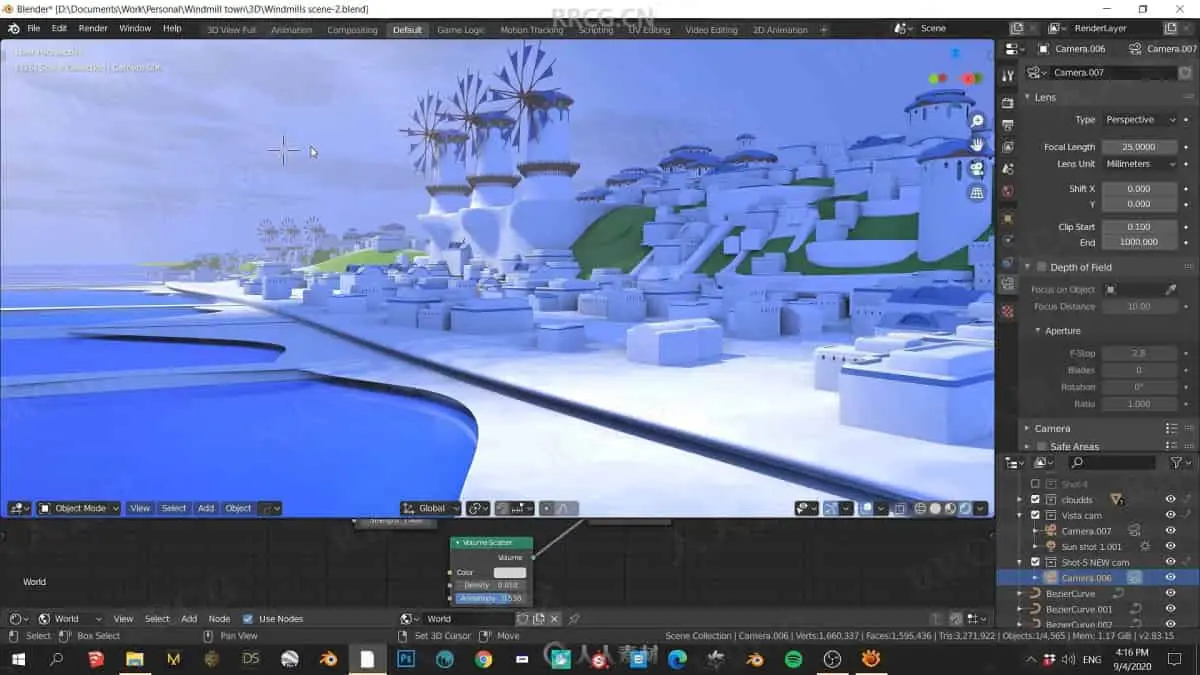Toggle the Use Nodes checkbox
Screen dimensions: 1200x675
click(248, 619)
